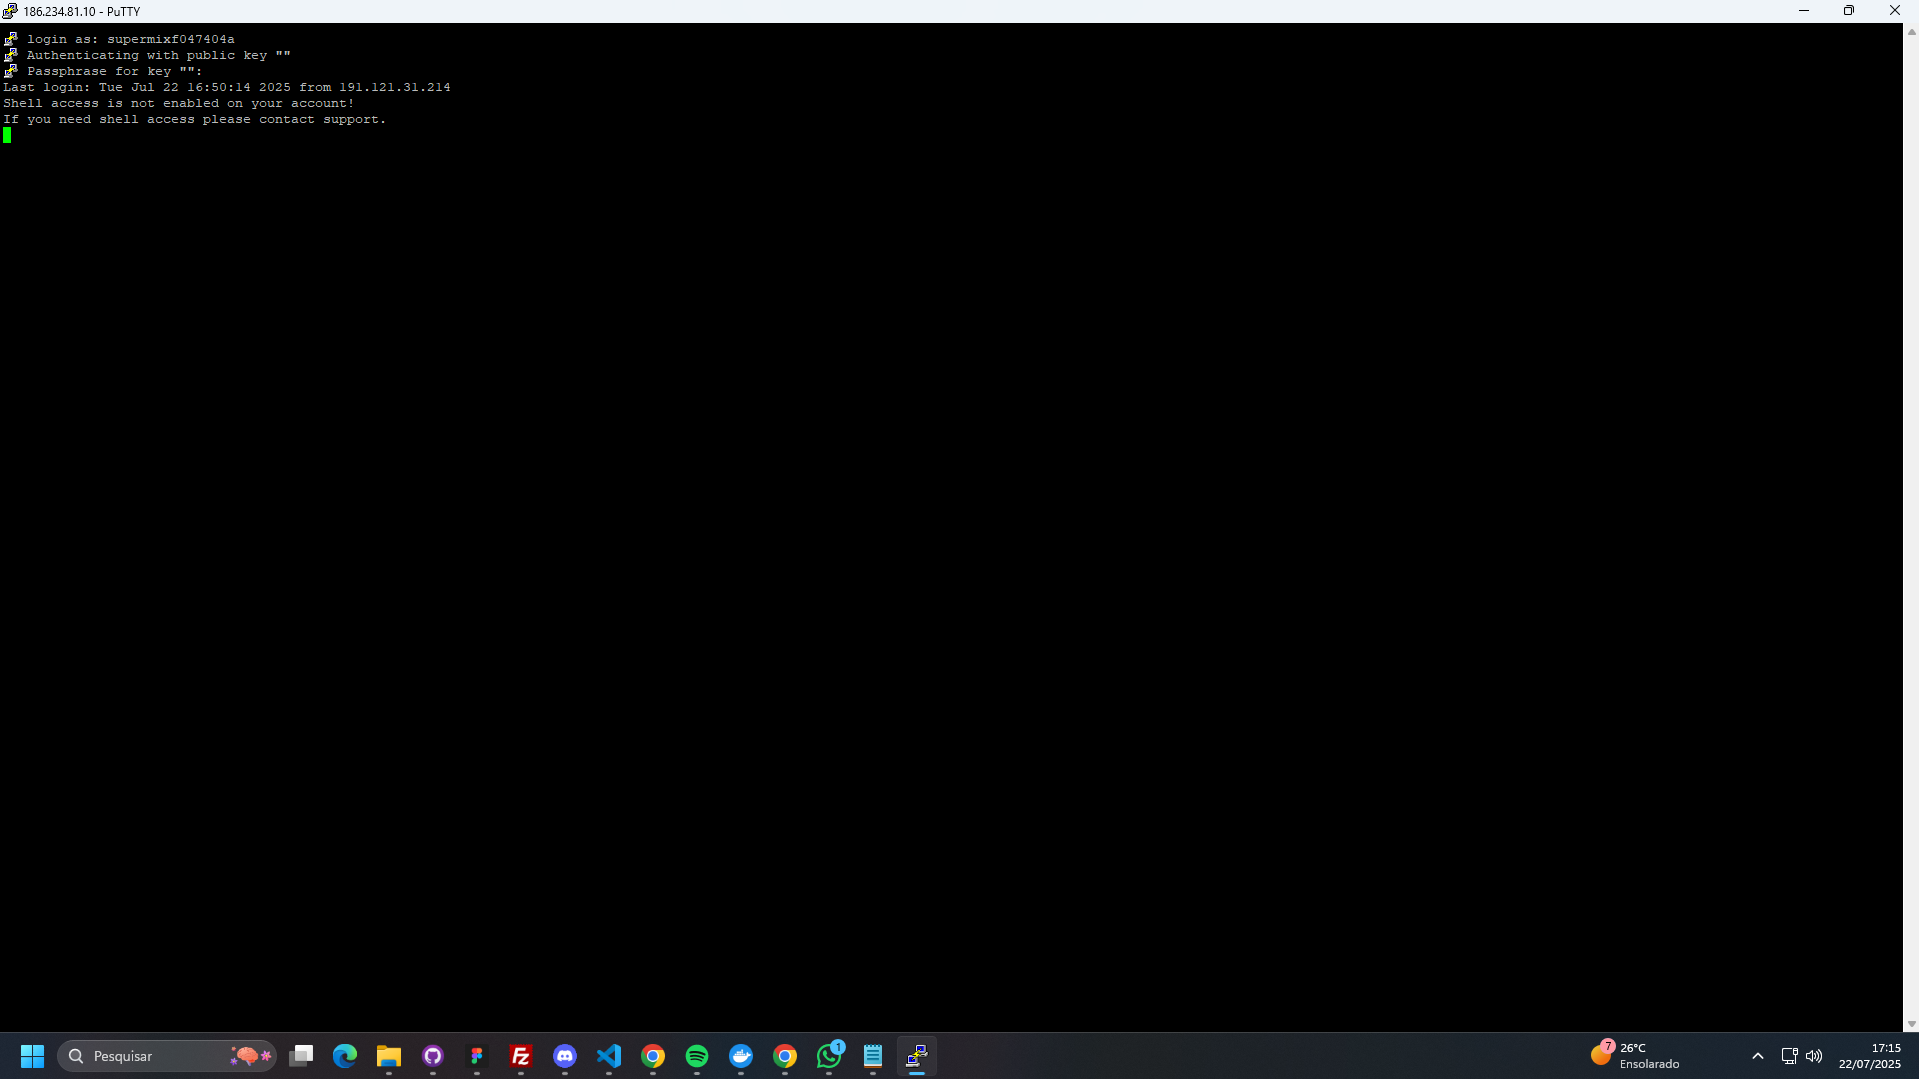Open Microsoft Edge from taskbar
Screen dimensions: 1919x1079
(345, 1056)
